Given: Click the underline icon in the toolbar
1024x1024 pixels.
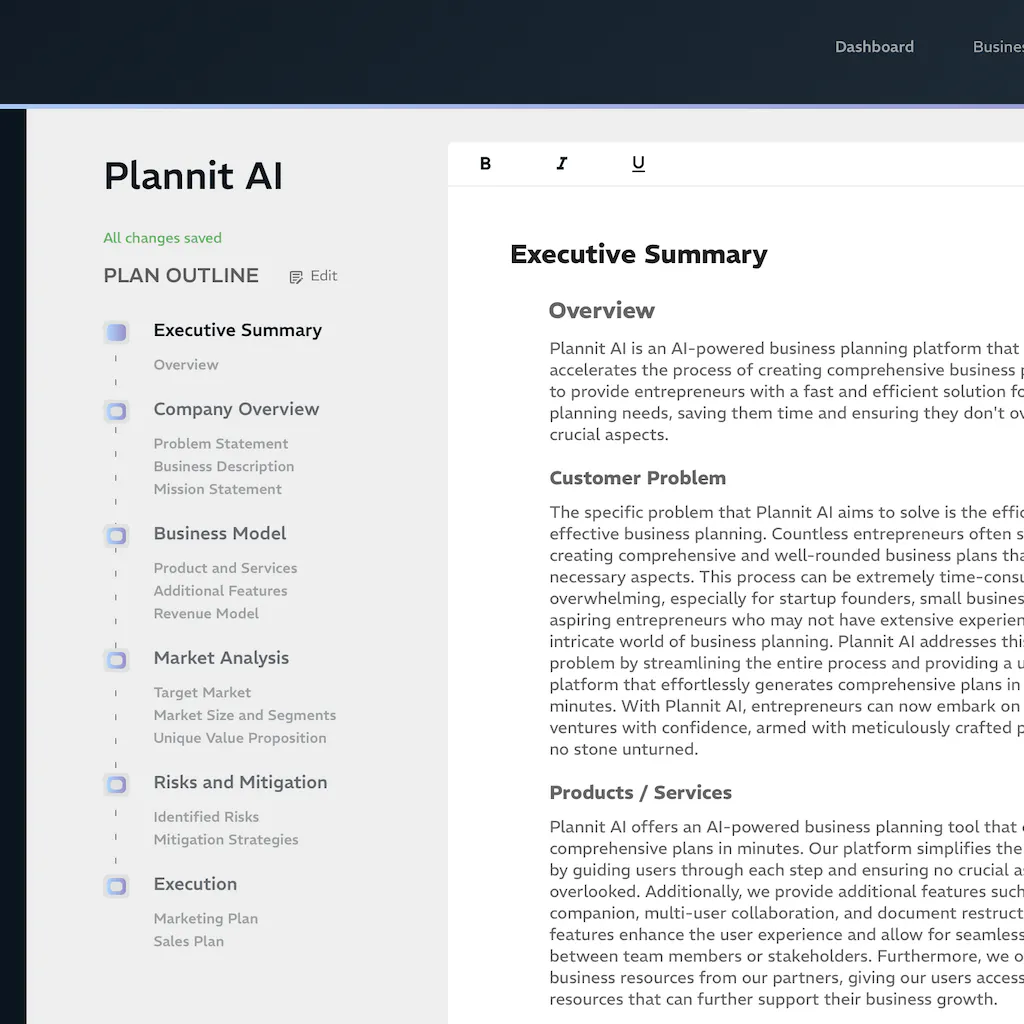Looking at the screenshot, I should coord(638,163).
